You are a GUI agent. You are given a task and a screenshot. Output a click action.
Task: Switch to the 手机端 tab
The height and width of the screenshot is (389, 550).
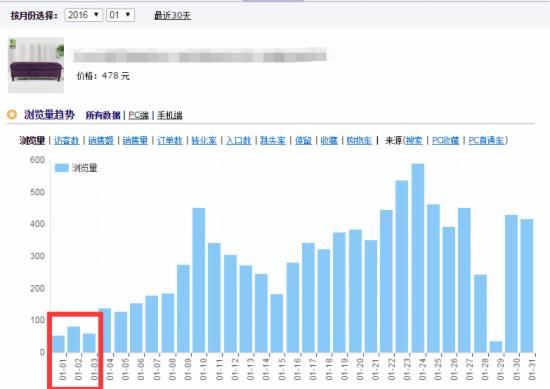tap(169, 115)
